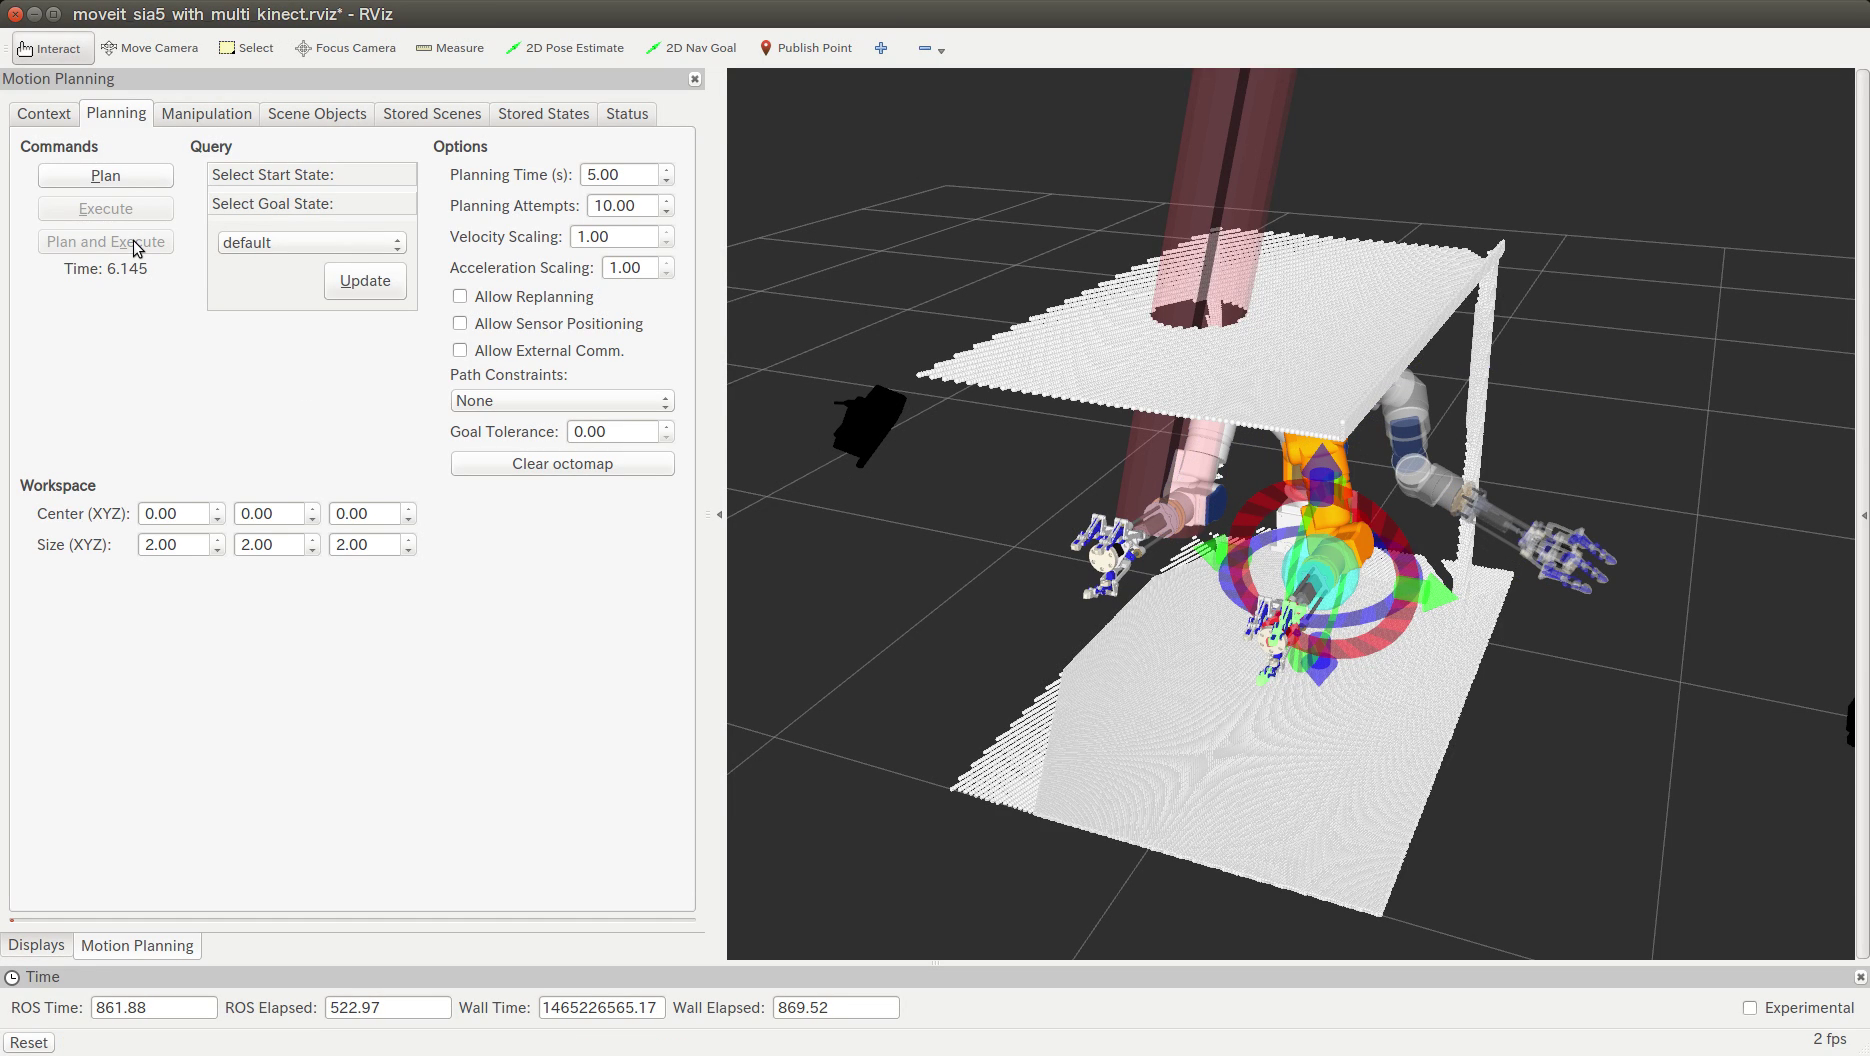Viewport: 1870px width, 1056px height.
Task: Open the default state dropdown
Action: (312, 243)
